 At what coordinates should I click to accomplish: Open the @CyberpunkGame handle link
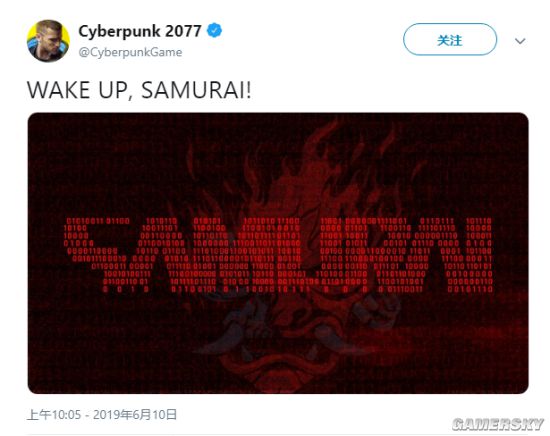point(130,52)
